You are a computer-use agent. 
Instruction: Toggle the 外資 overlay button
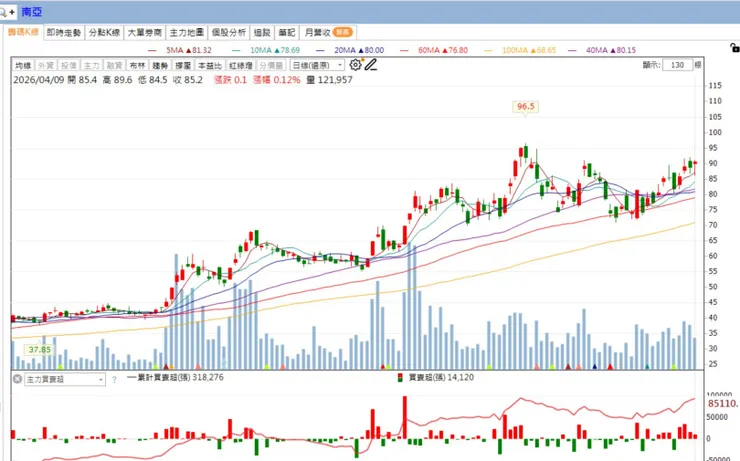click(x=45, y=66)
